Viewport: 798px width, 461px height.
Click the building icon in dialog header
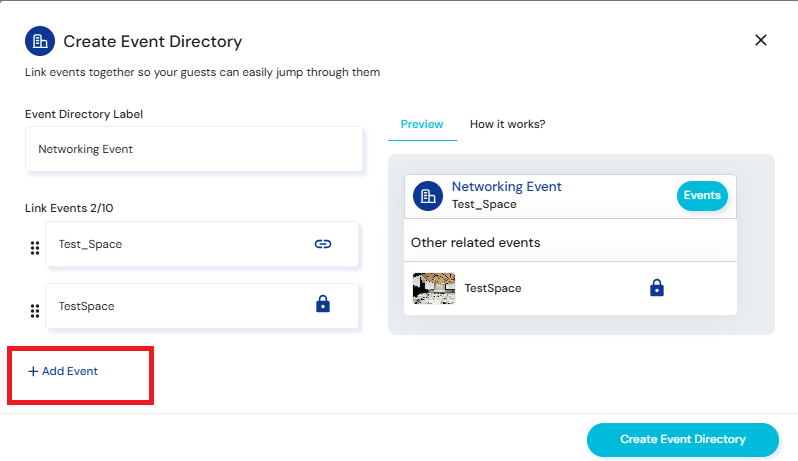click(x=40, y=41)
